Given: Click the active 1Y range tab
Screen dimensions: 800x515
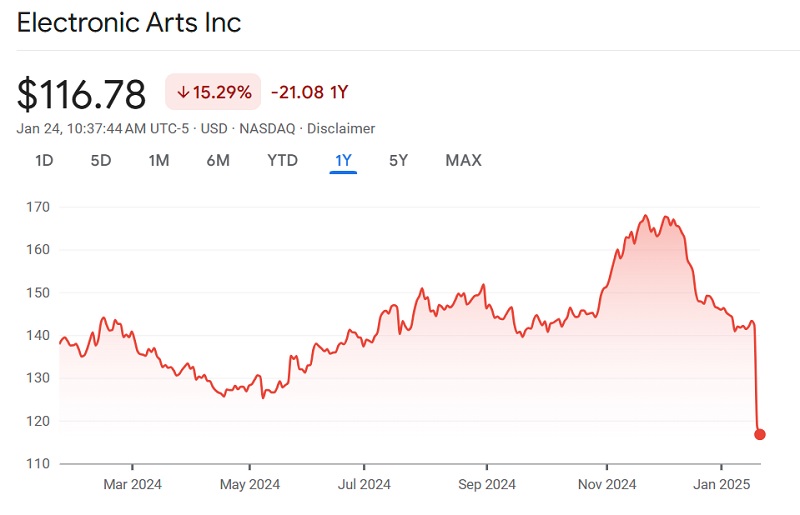Looking at the screenshot, I should click(343, 160).
